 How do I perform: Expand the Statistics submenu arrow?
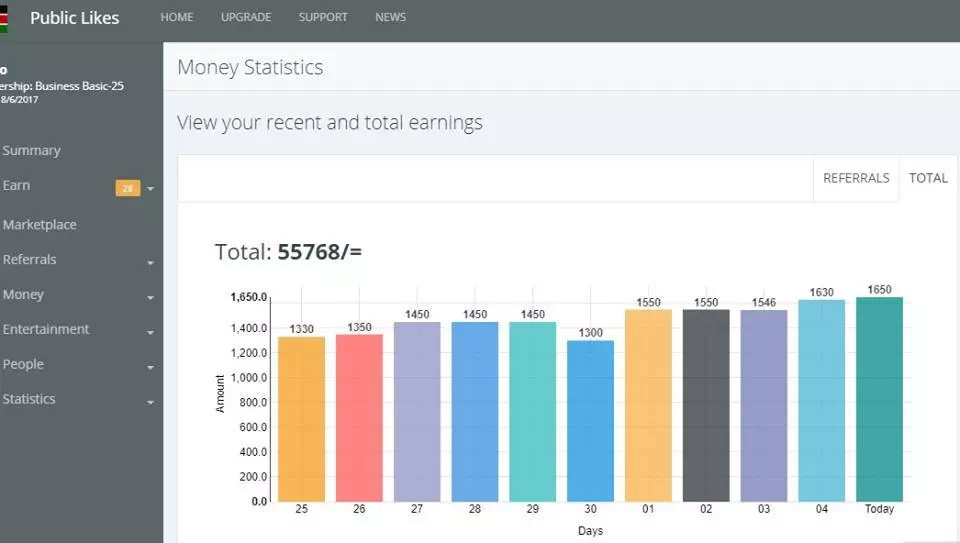click(x=151, y=402)
